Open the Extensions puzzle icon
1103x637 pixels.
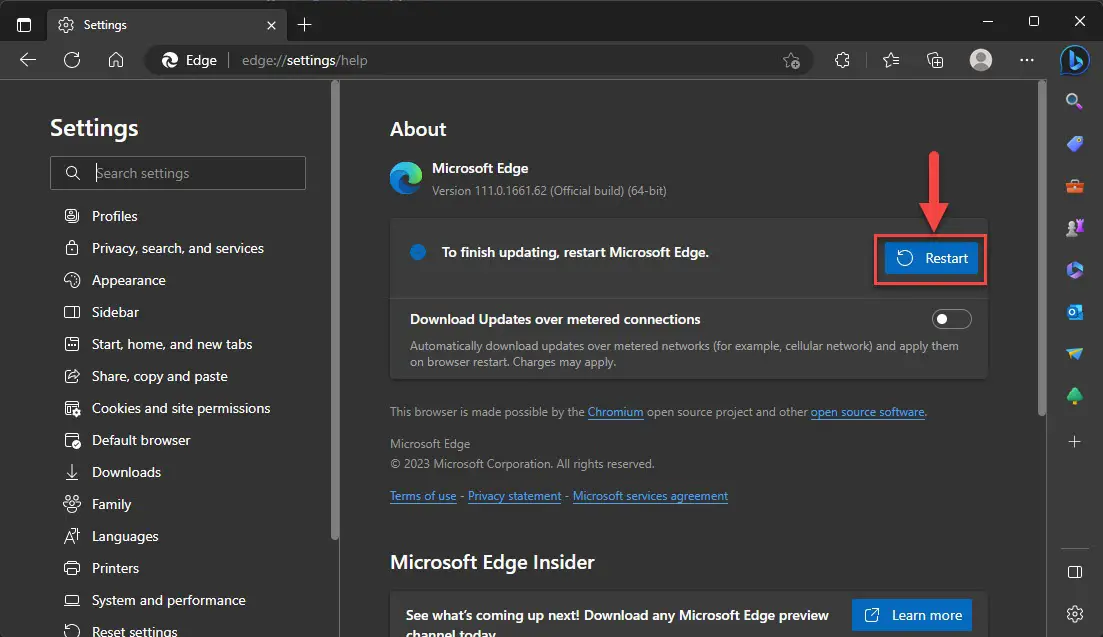[842, 60]
